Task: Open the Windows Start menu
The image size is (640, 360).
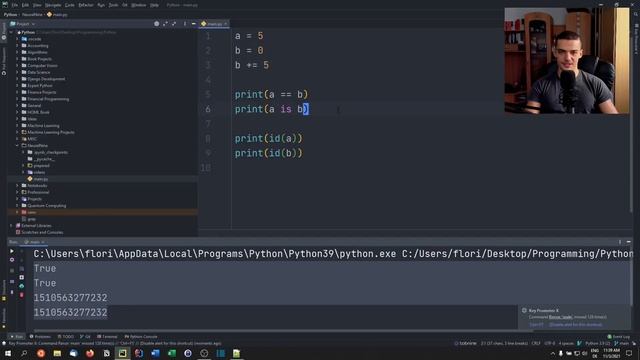Action: pos(8,353)
